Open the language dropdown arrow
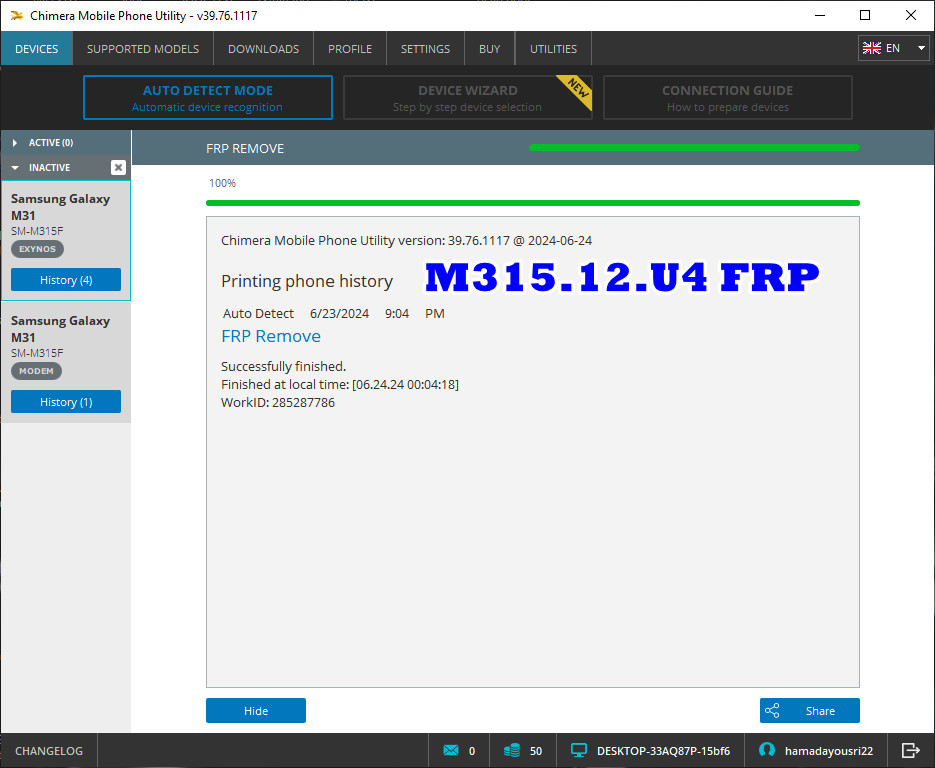 tap(921, 47)
